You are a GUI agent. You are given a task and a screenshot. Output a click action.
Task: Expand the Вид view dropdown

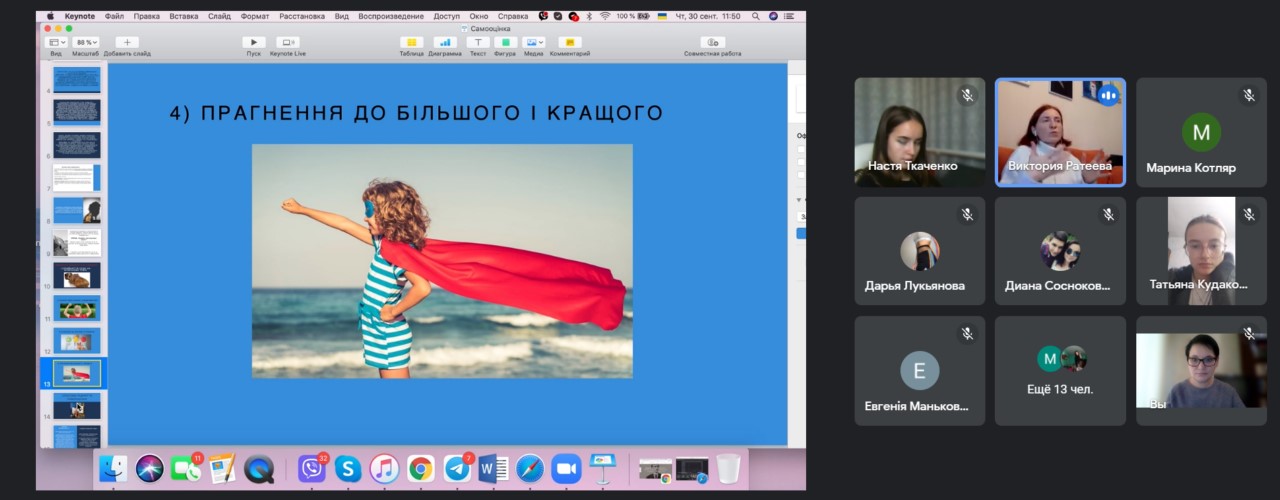(x=57, y=43)
